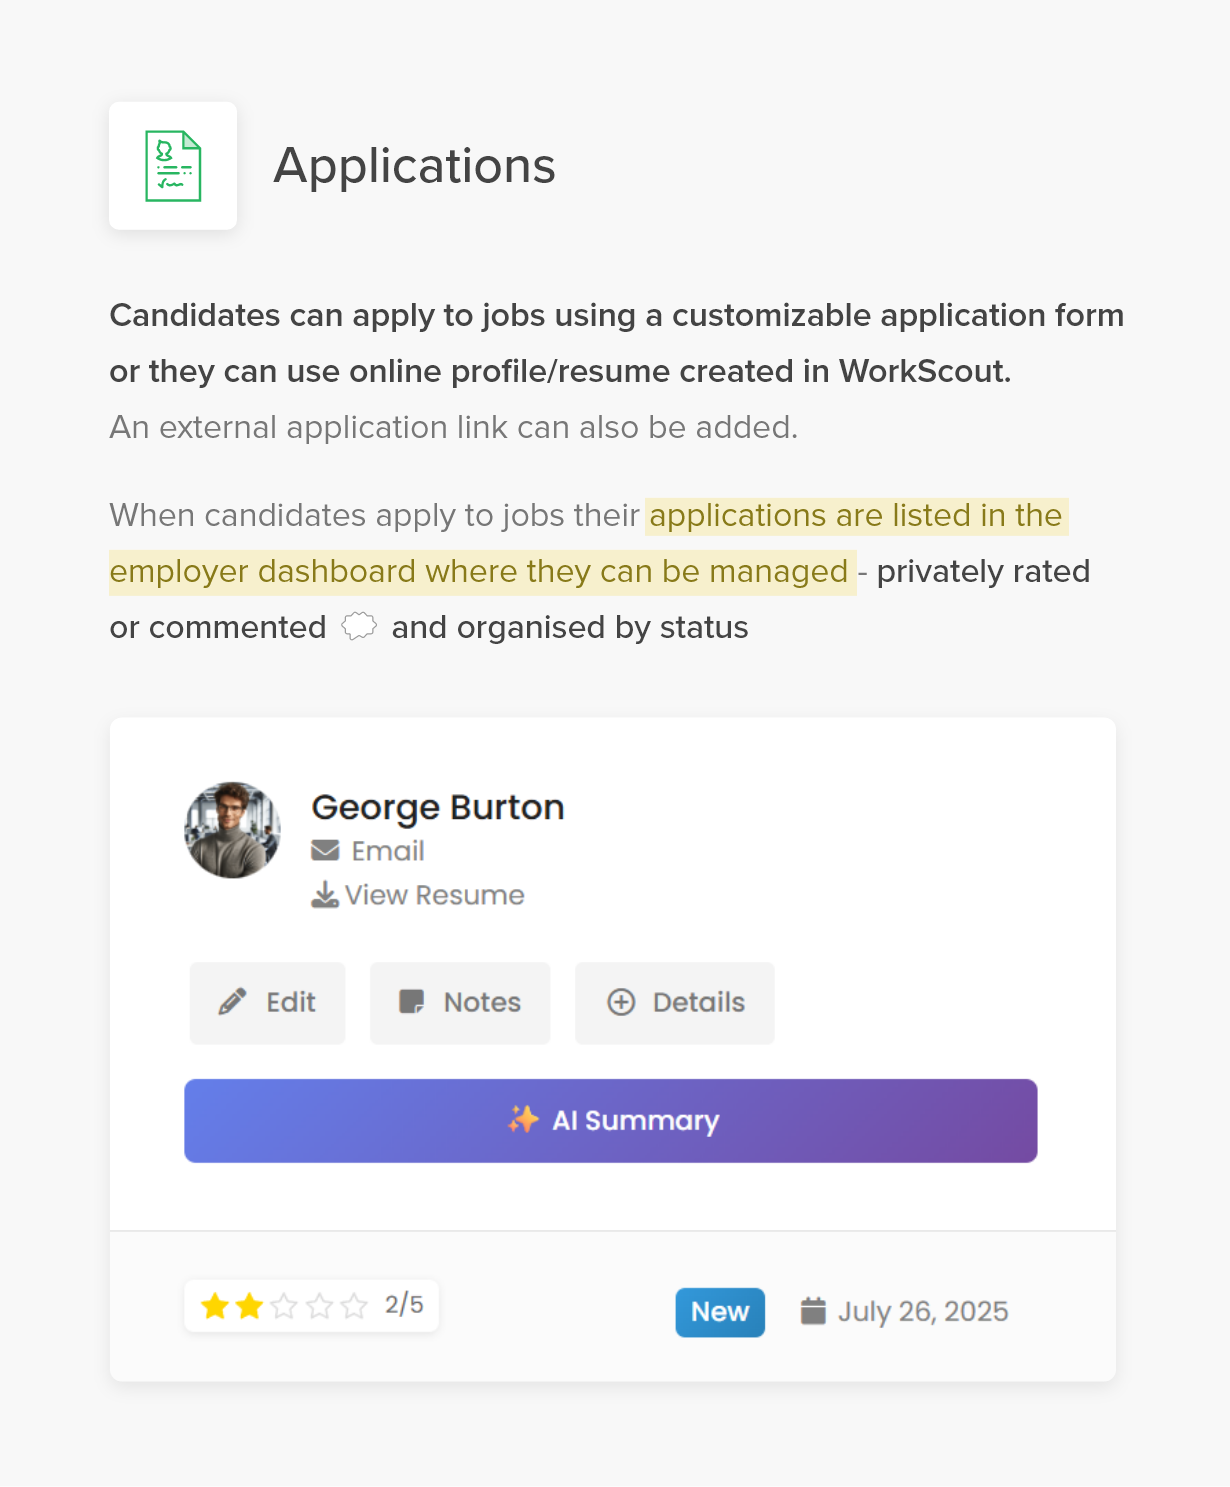Set rating to the first star

tap(214, 1306)
